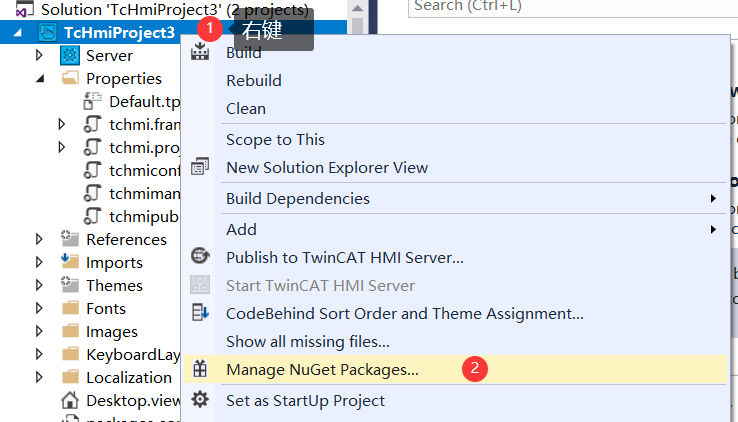Click the Publish to TwinCAT HMI Server icon

click(x=200, y=256)
